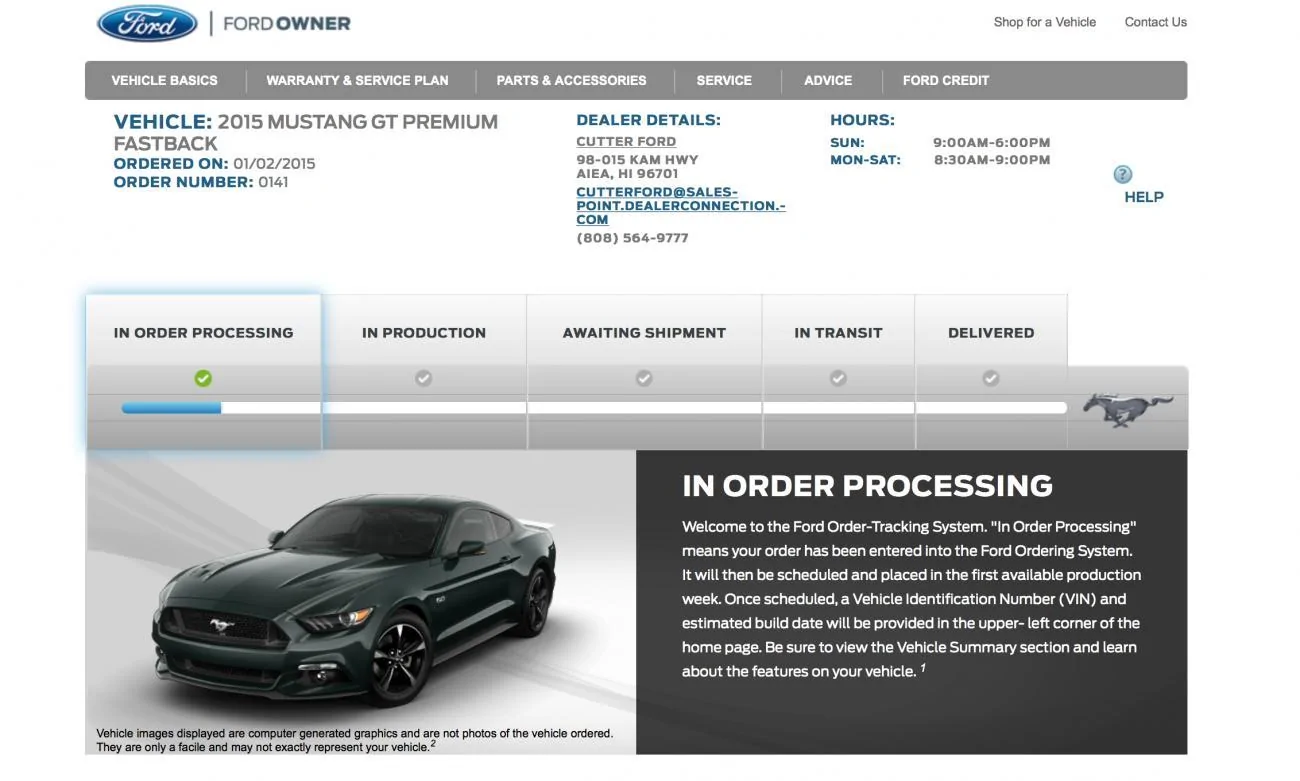Click the order number 0141
Image resolution: width=1300 pixels, height=781 pixels.
coord(273,182)
